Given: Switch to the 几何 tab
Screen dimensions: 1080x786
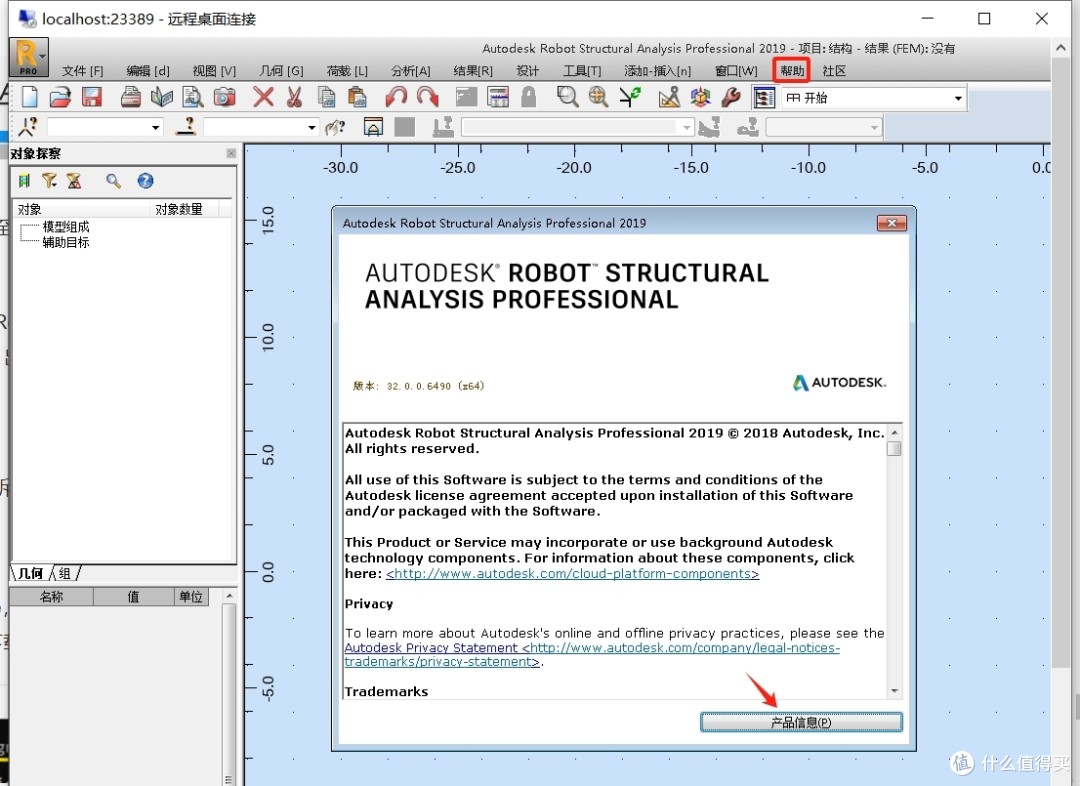Looking at the screenshot, I should pyautogui.click(x=30, y=573).
